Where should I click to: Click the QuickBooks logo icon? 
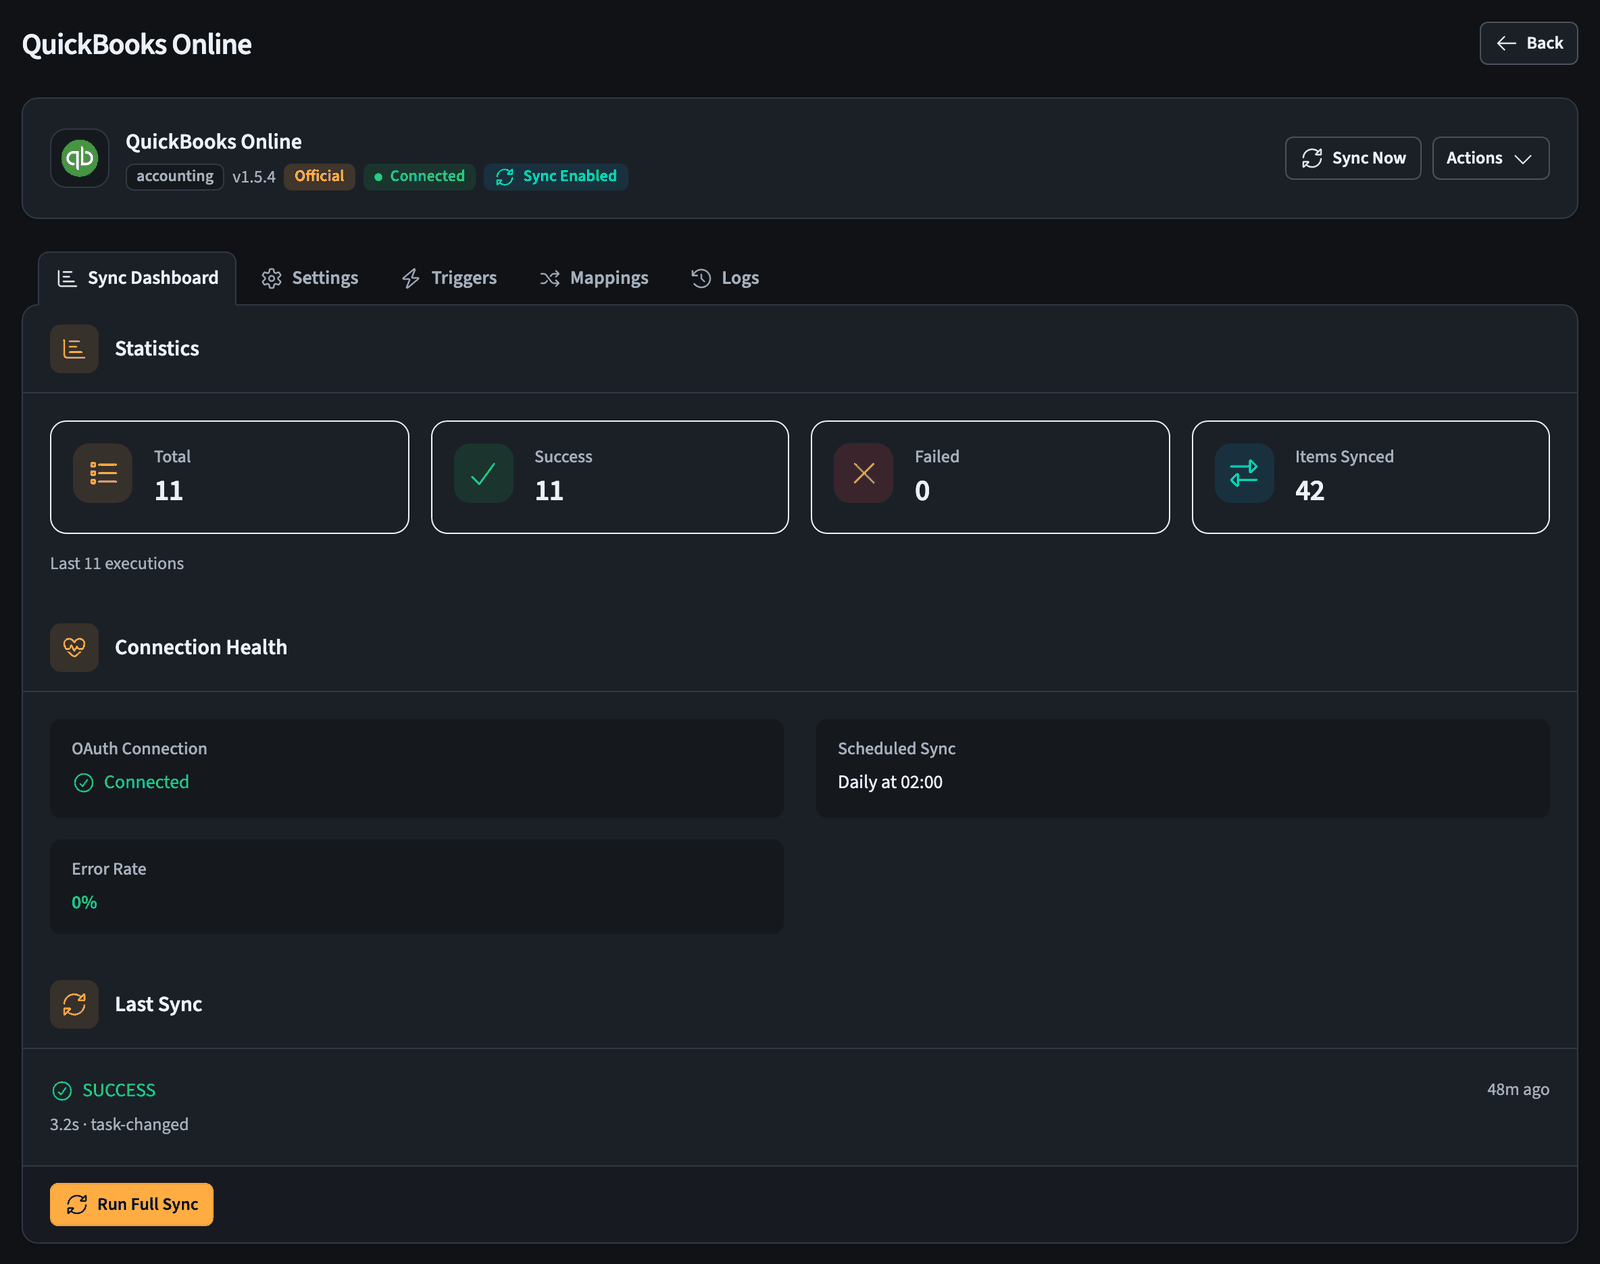pos(80,158)
